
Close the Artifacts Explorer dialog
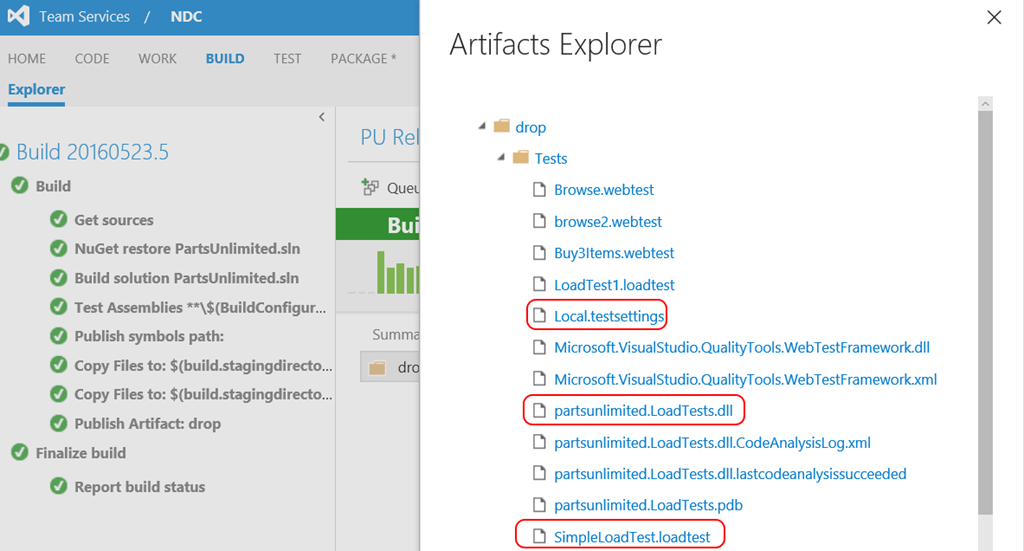(x=993, y=17)
